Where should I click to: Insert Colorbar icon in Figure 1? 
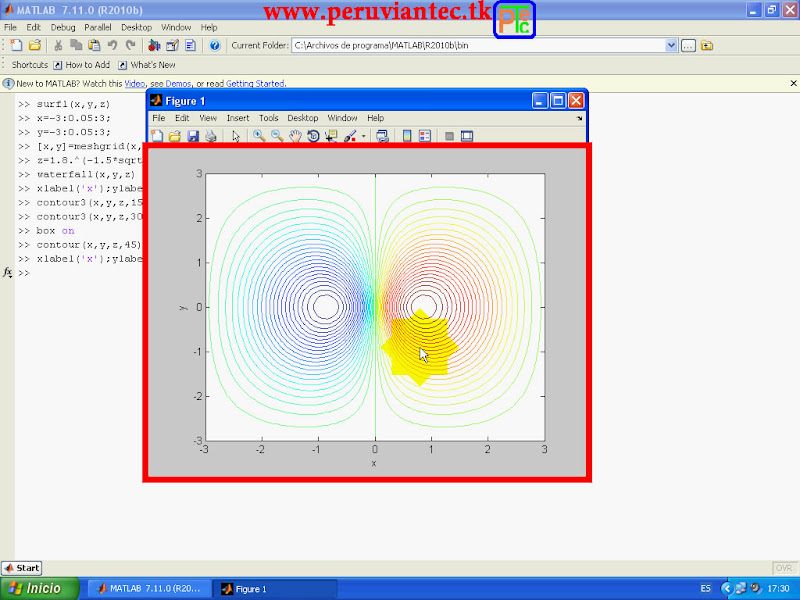(407, 136)
